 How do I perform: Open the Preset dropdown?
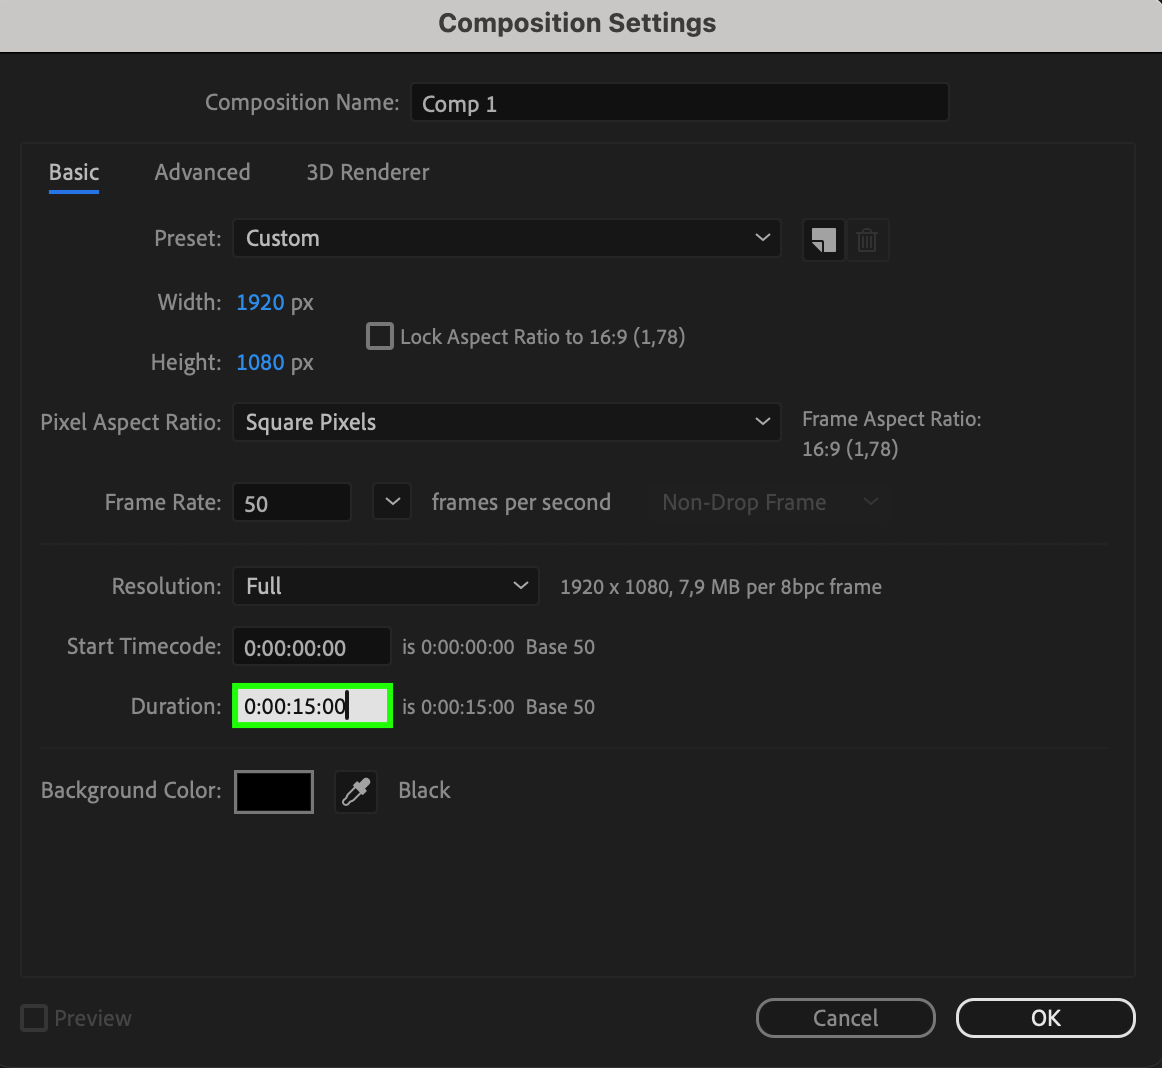(506, 238)
